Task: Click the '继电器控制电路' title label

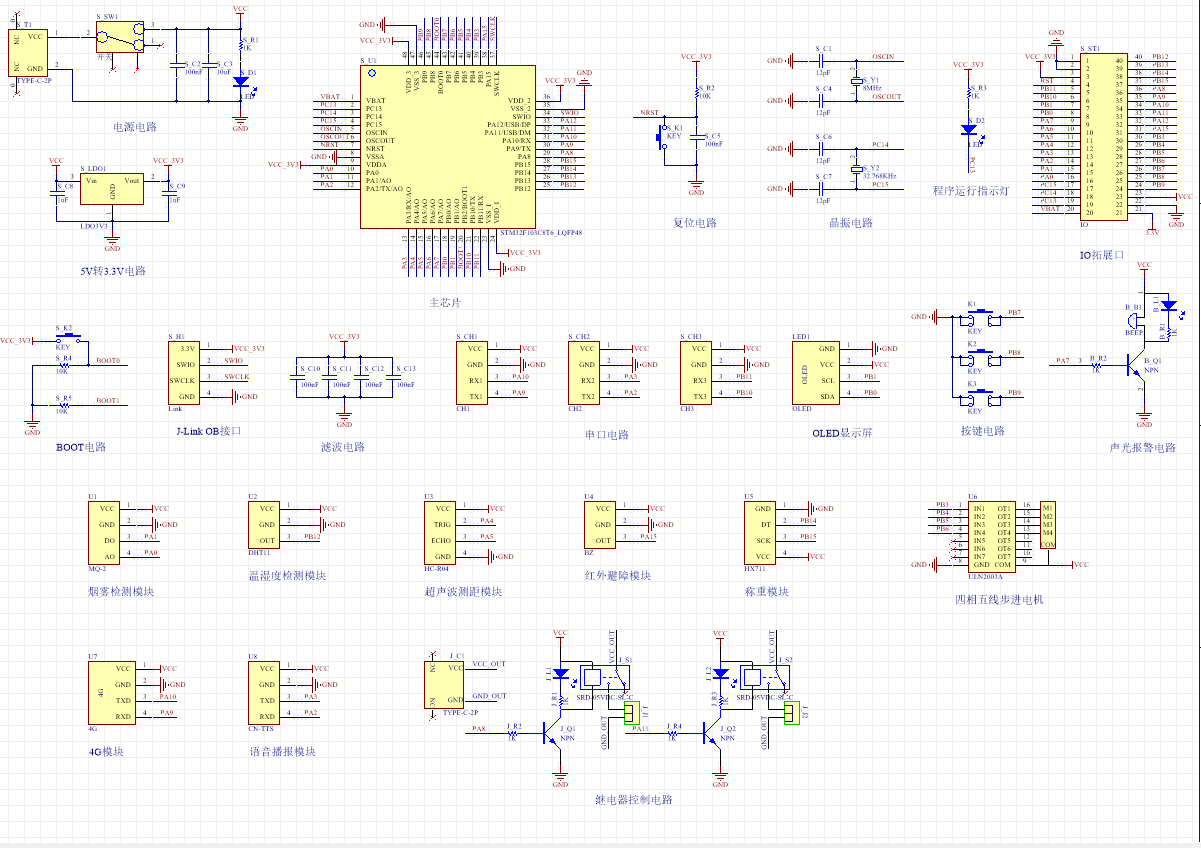Action: 633,799
